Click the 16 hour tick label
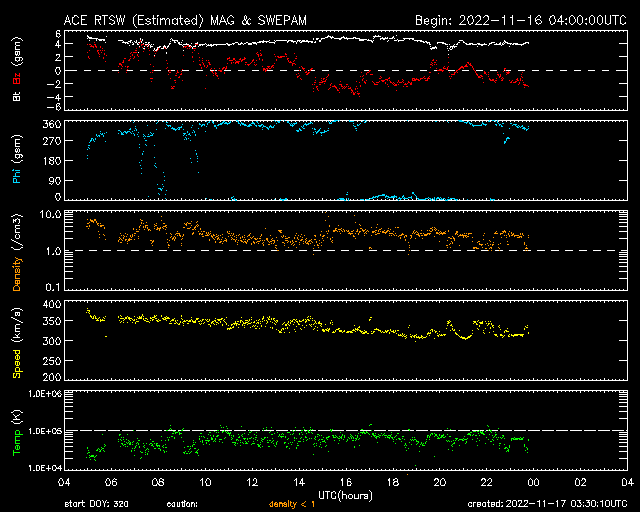Image resolution: width=640 pixels, height=512 pixels. [x=346, y=483]
